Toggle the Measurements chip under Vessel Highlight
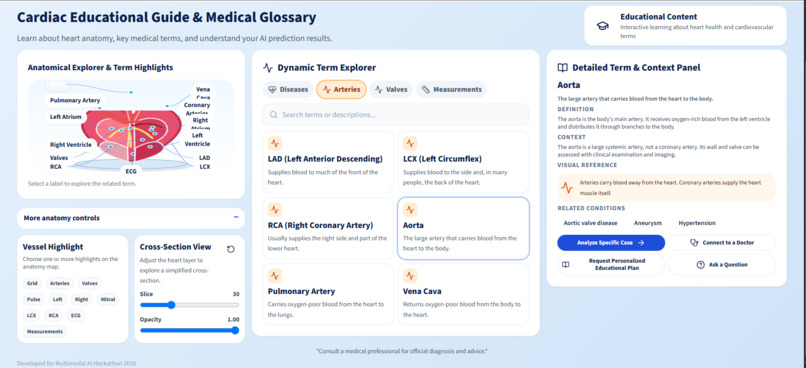The width and height of the screenshot is (806, 368). [x=45, y=332]
